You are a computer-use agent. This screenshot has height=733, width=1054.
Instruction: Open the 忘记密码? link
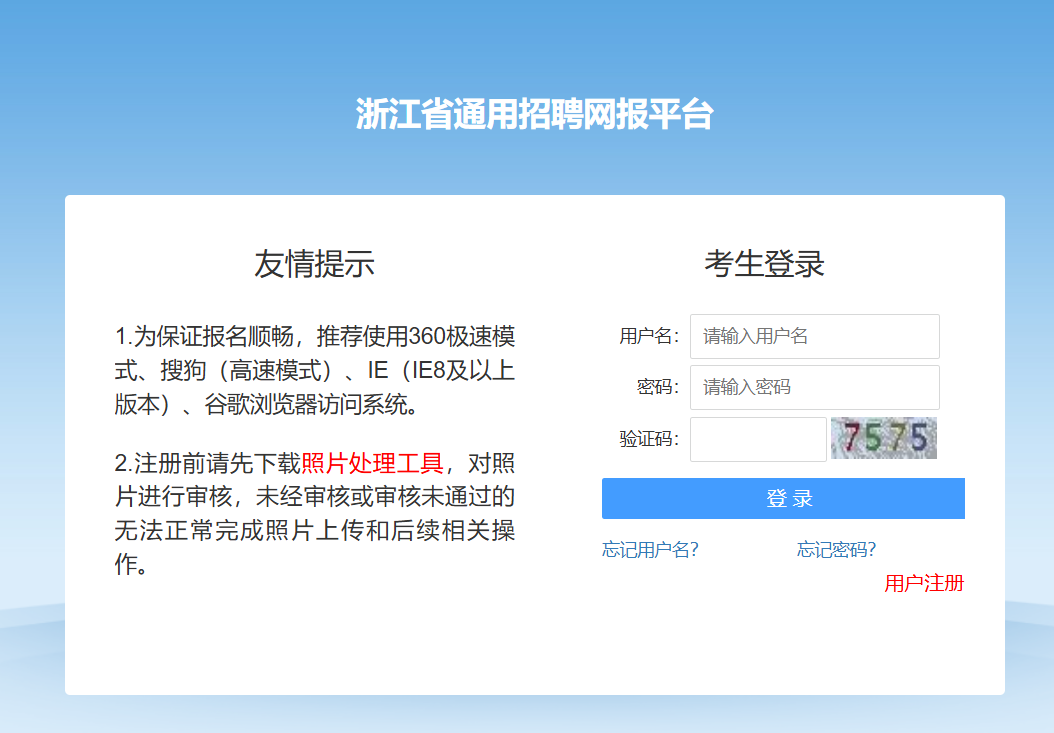click(836, 549)
